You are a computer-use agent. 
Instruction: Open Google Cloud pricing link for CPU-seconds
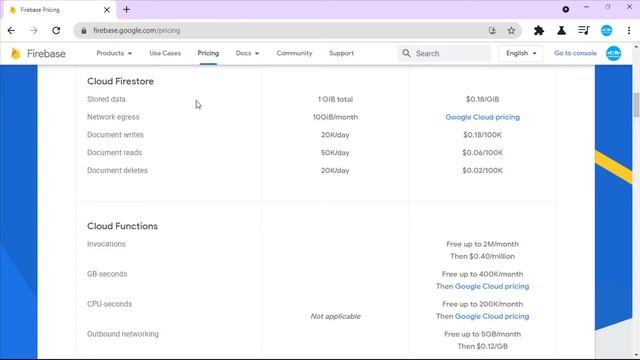tap(492, 316)
